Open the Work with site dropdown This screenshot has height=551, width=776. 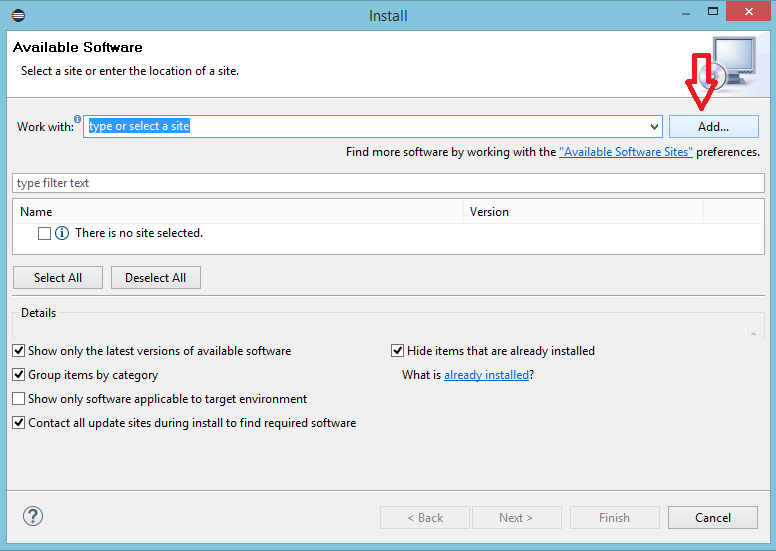[654, 127]
